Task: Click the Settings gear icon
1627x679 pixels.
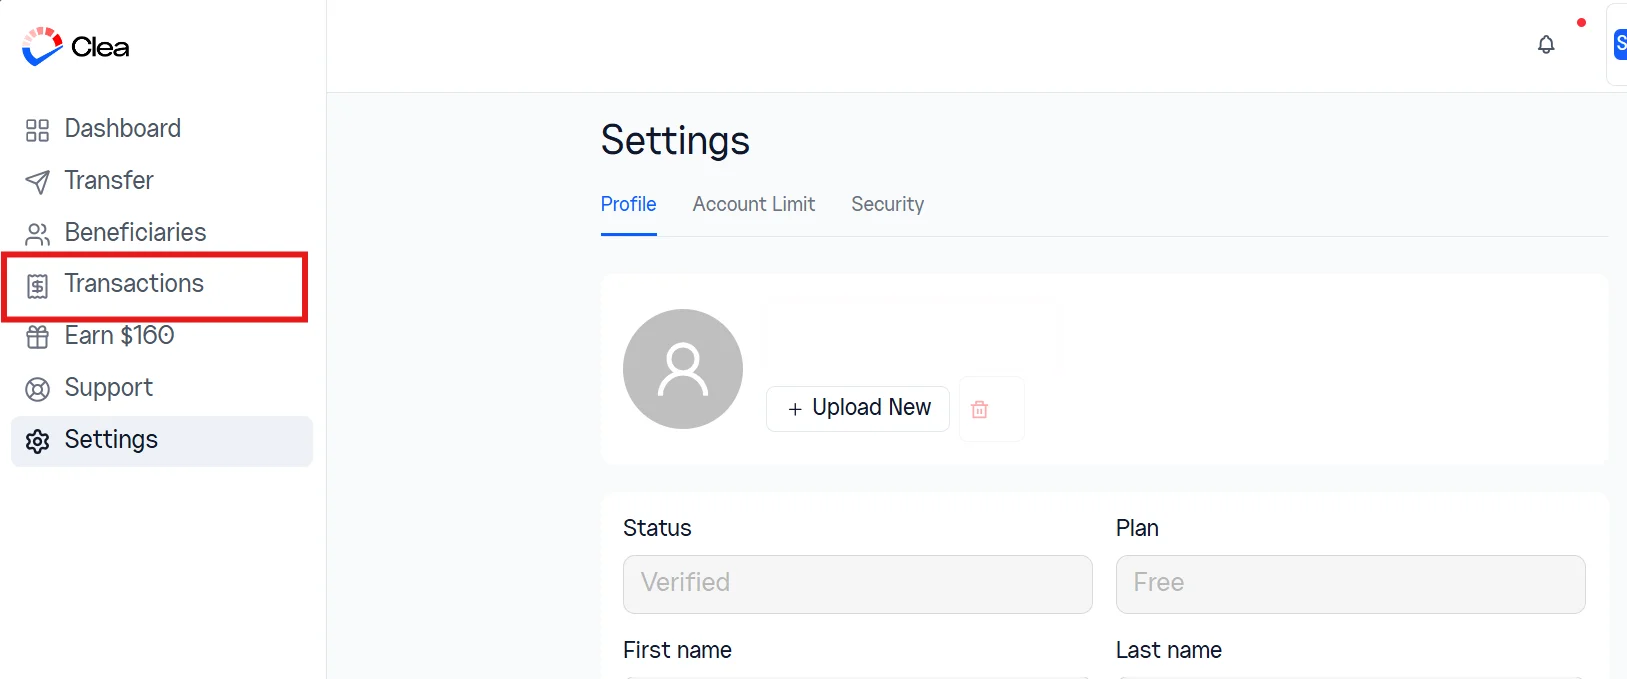Action: click(x=37, y=441)
